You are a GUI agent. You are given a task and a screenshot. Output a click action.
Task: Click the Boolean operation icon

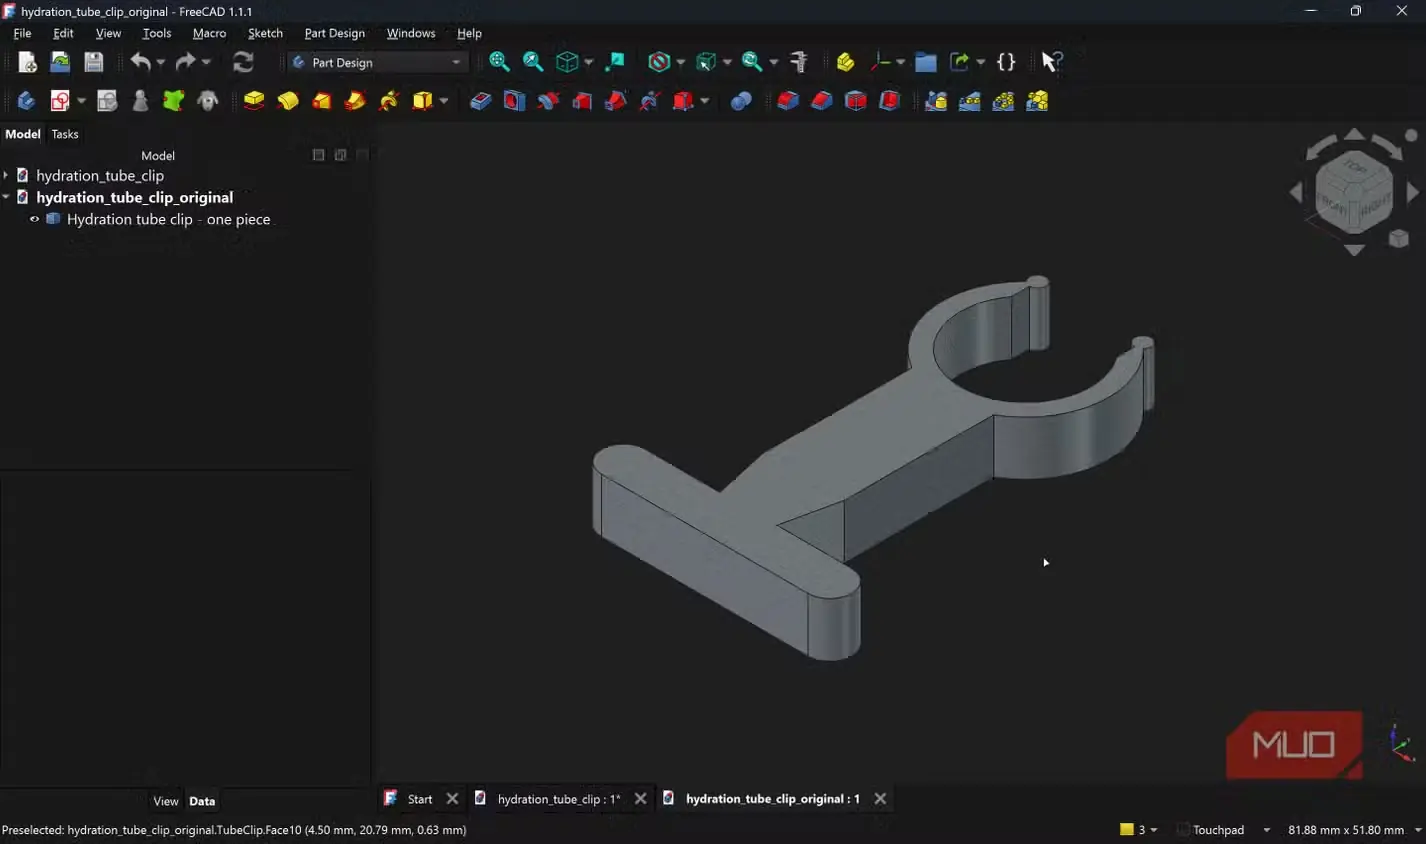coord(741,101)
